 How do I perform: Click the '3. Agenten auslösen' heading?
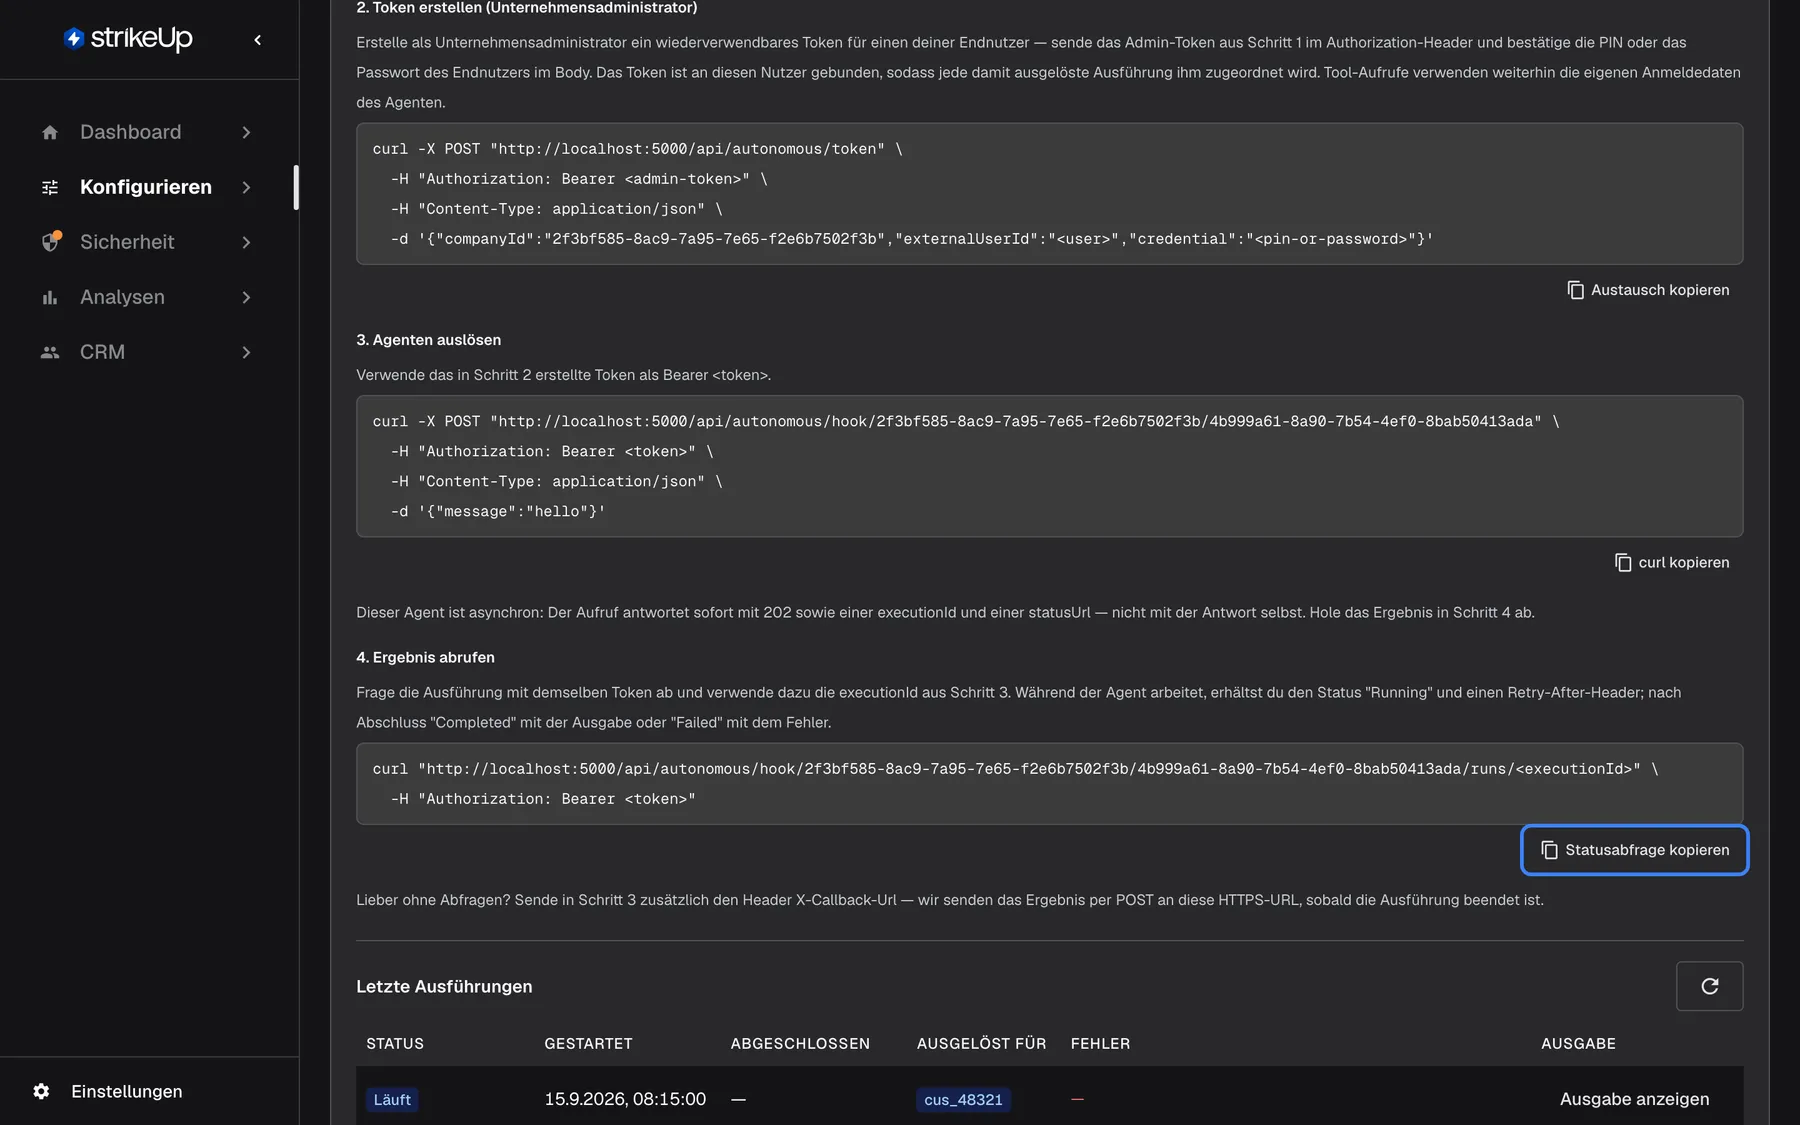click(x=428, y=340)
